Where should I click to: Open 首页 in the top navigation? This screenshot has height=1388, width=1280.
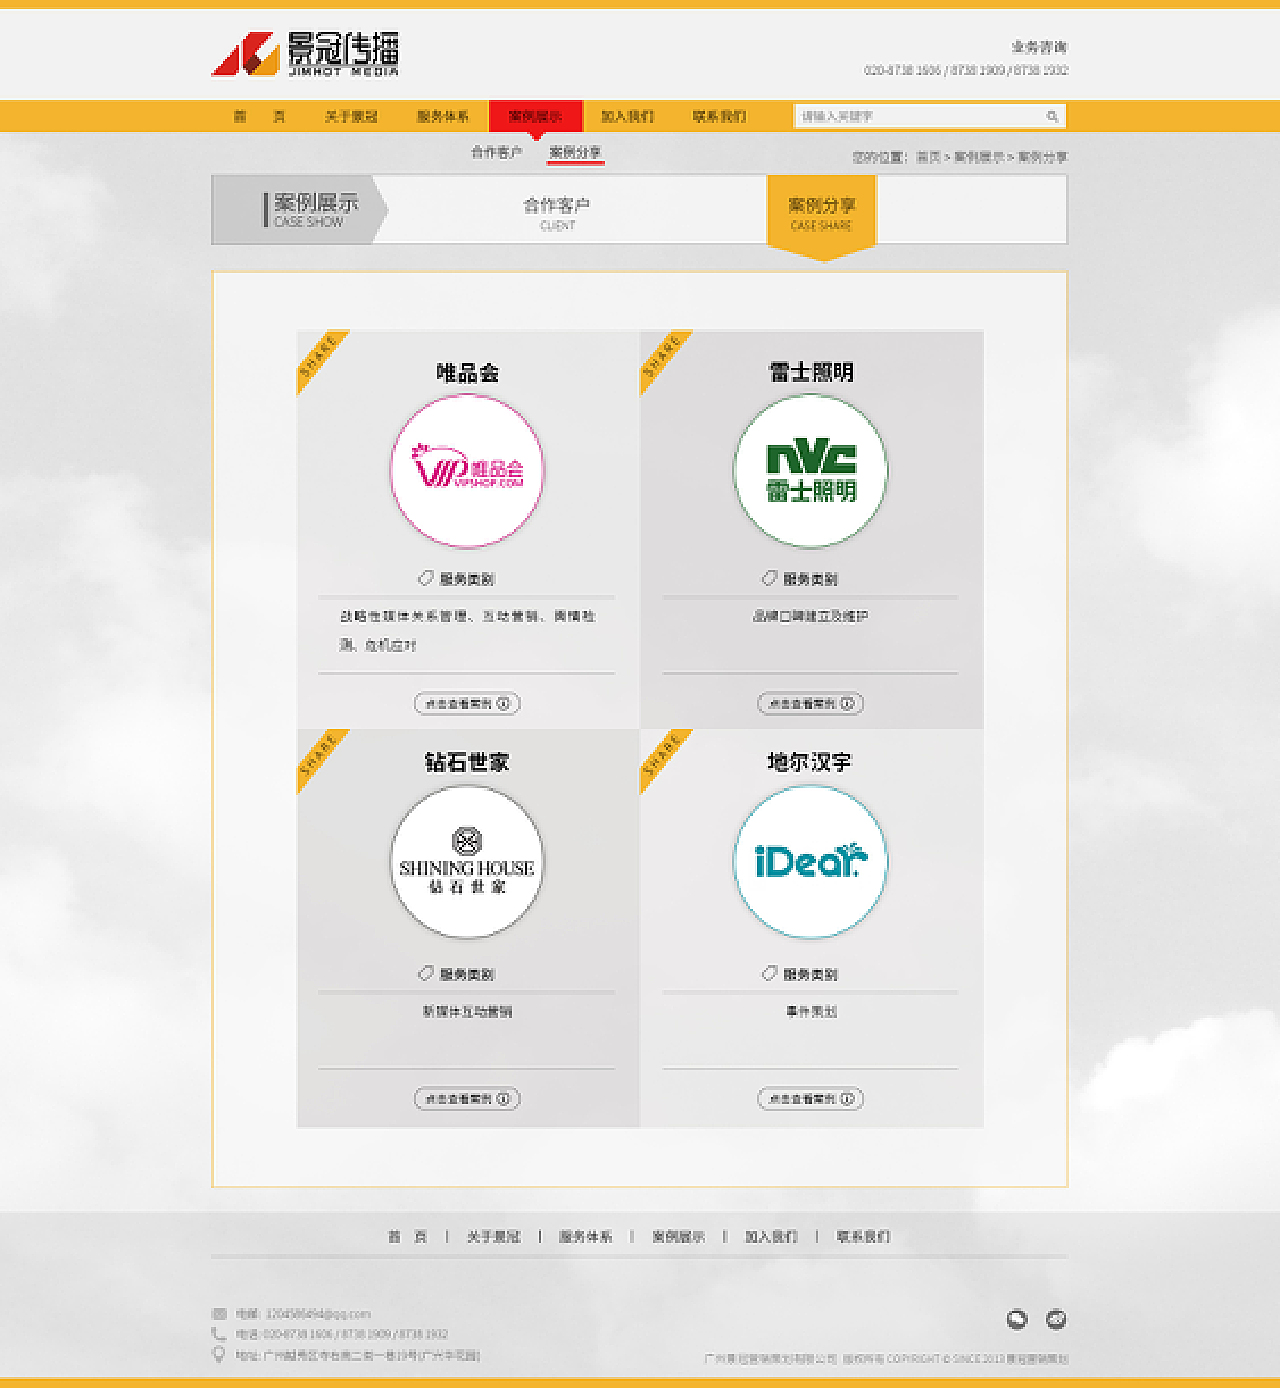point(259,116)
